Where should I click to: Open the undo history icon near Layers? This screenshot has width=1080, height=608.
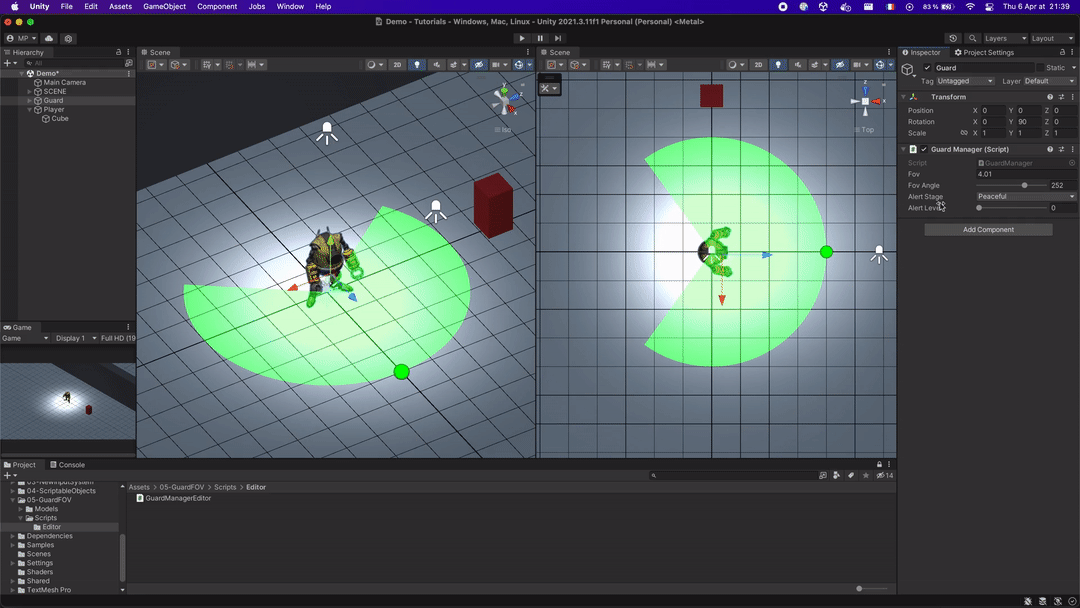[x=953, y=39]
